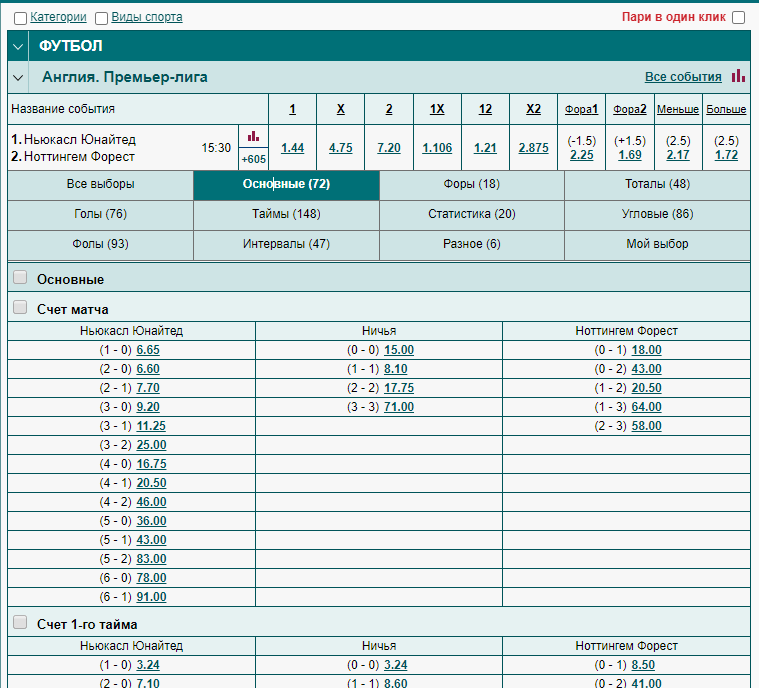Image resolution: width=759 pixels, height=688 pixels.
Task: Click the Больше column header
Action: pyautogui.click(x=726, y=109)
